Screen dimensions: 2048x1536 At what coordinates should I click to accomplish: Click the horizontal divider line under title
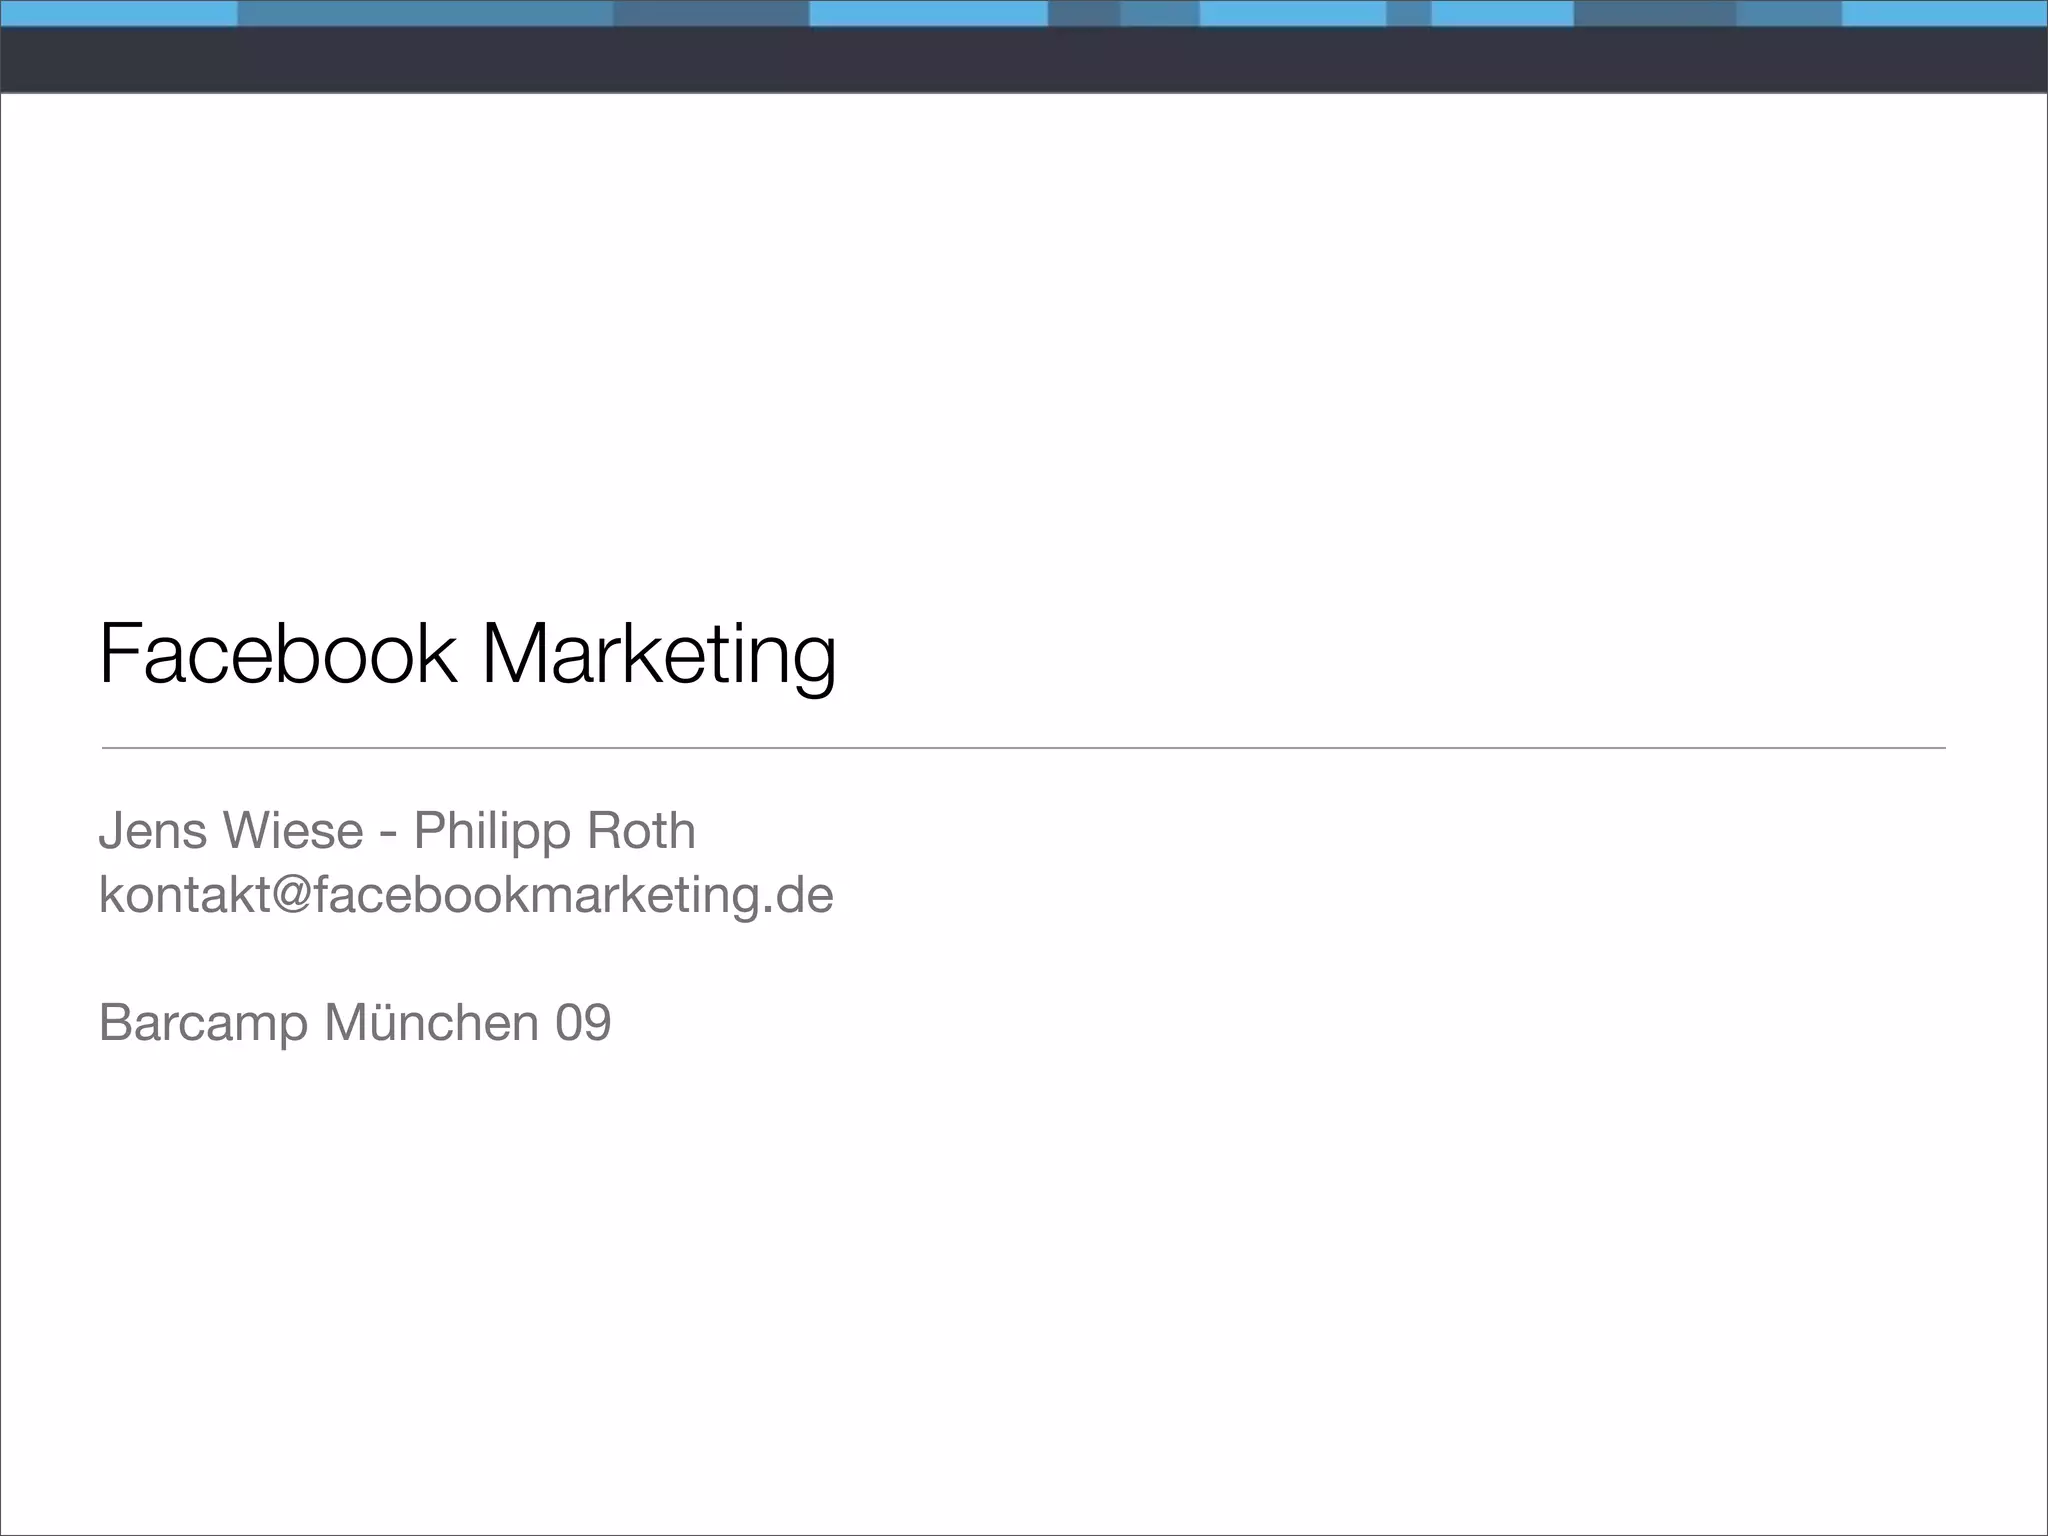click(1023, 747)
